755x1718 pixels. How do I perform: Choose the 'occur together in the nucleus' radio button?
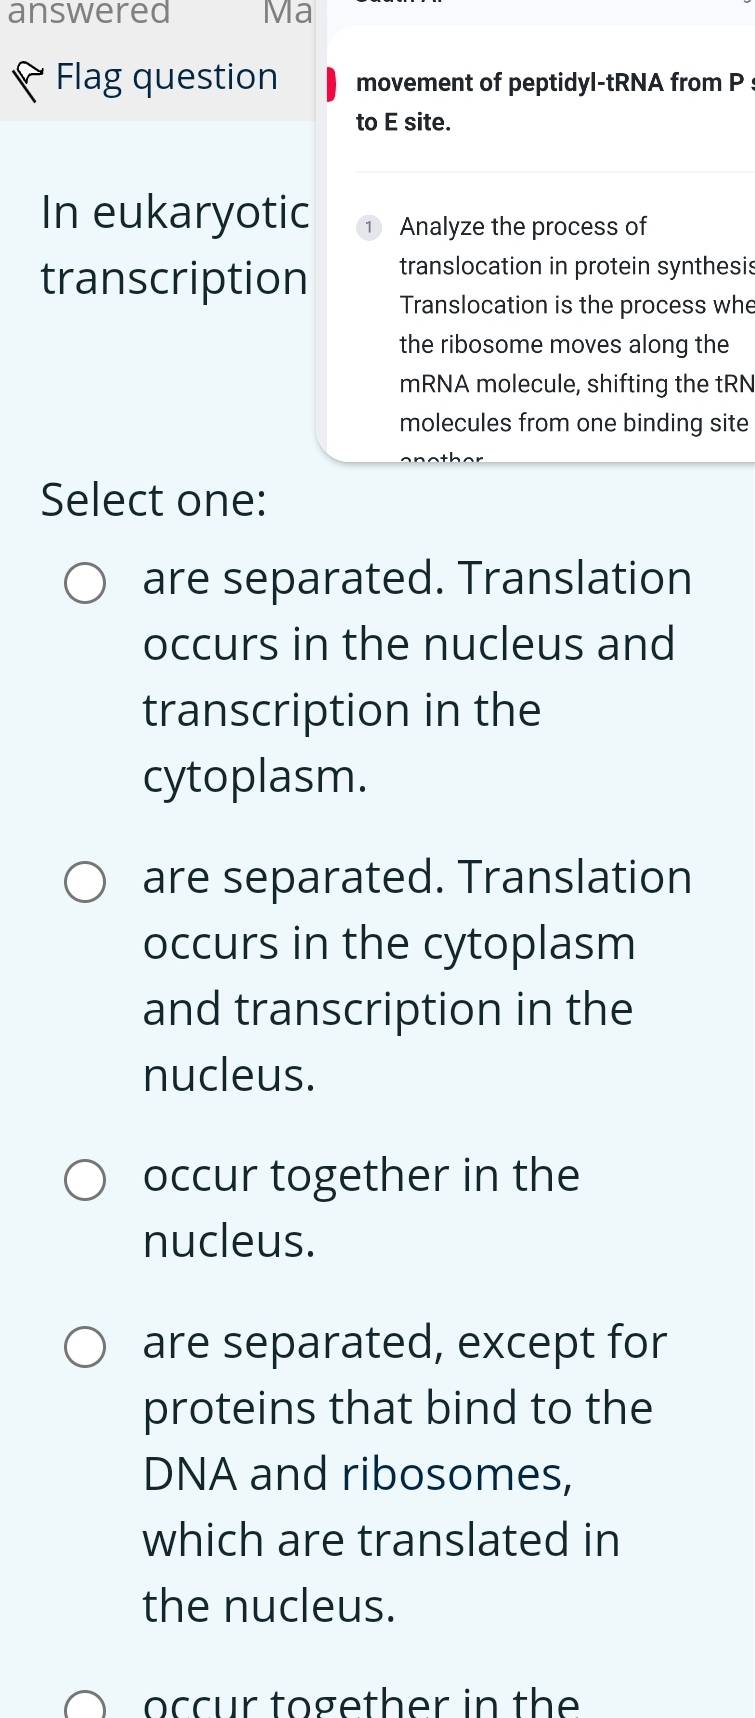pyautogui.click(x=85, y=1180)
